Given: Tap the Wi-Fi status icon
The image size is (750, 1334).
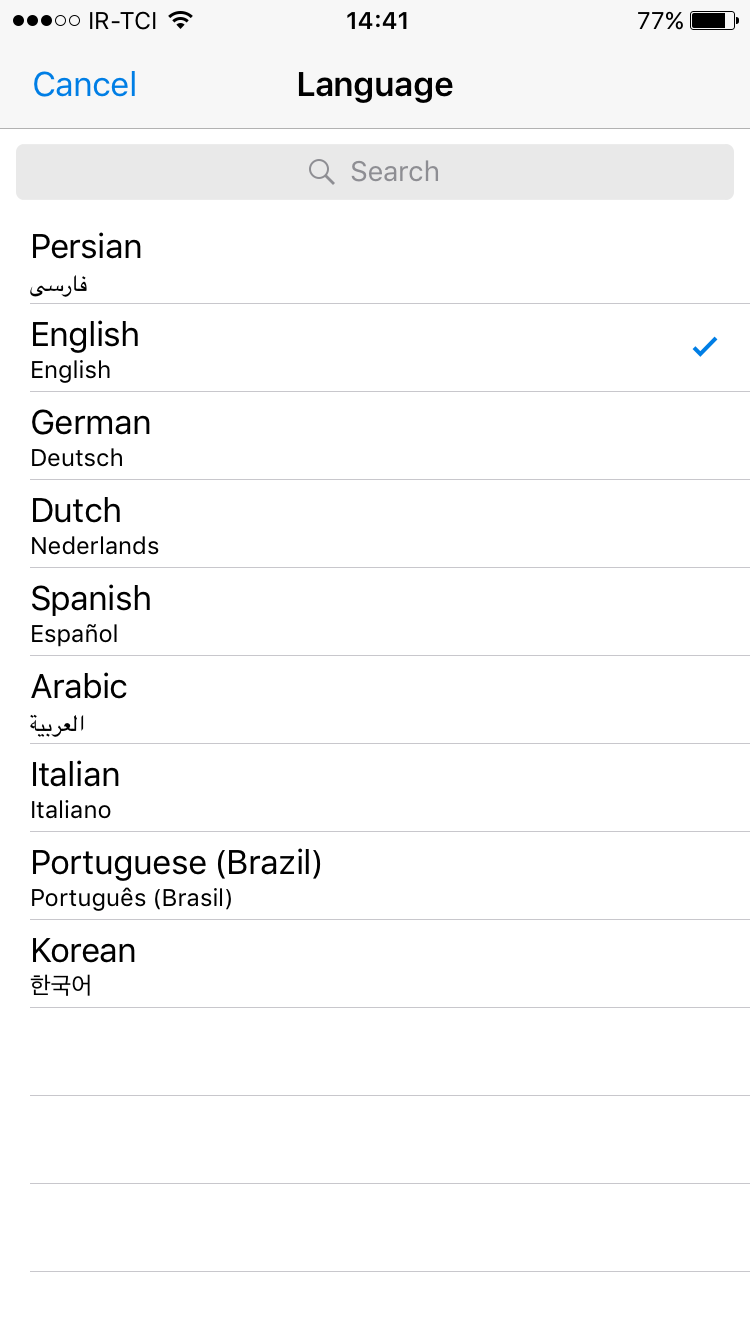Looking at the screenshot, I should [181, 21].
